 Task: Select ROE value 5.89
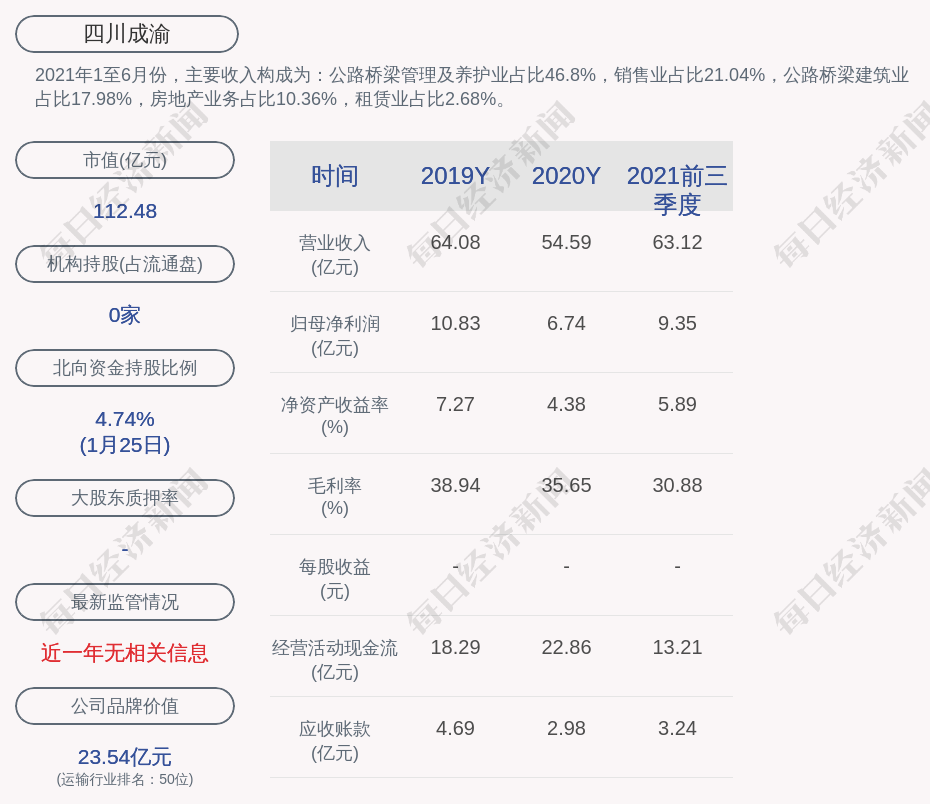[x=677, y=404]
